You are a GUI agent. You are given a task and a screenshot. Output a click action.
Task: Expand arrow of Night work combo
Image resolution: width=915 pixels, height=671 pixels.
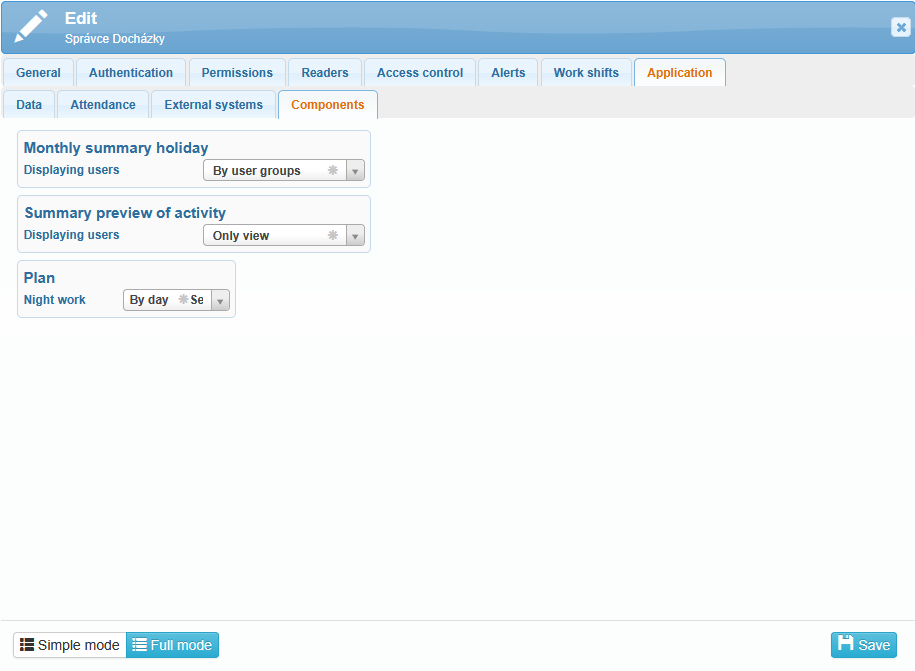click(220, 300)
